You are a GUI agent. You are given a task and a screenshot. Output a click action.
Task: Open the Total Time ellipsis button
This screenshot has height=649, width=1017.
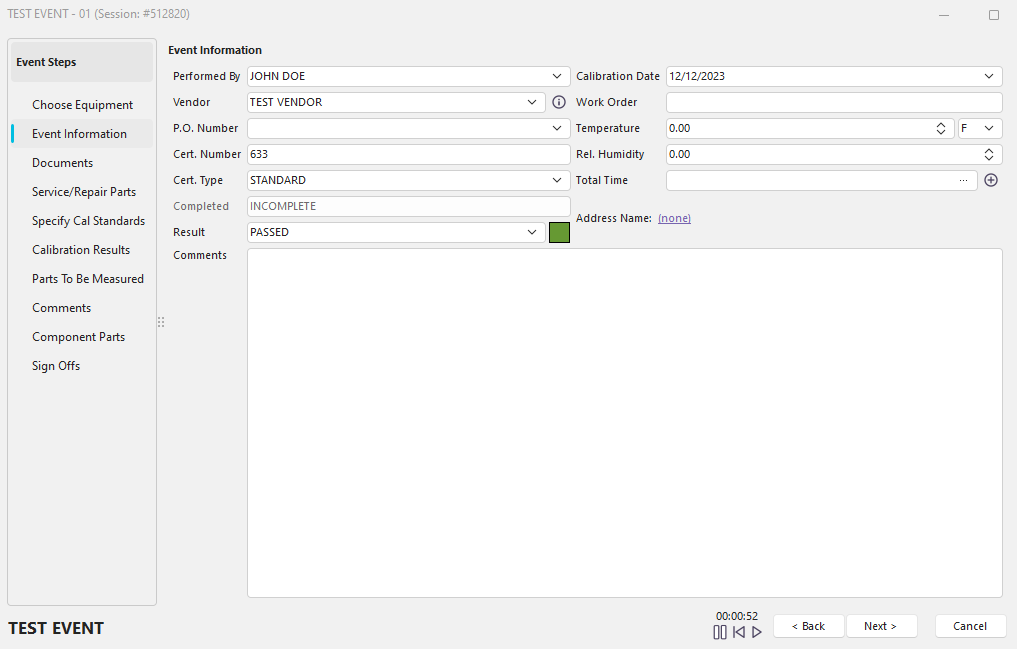(x=963, y=180)
